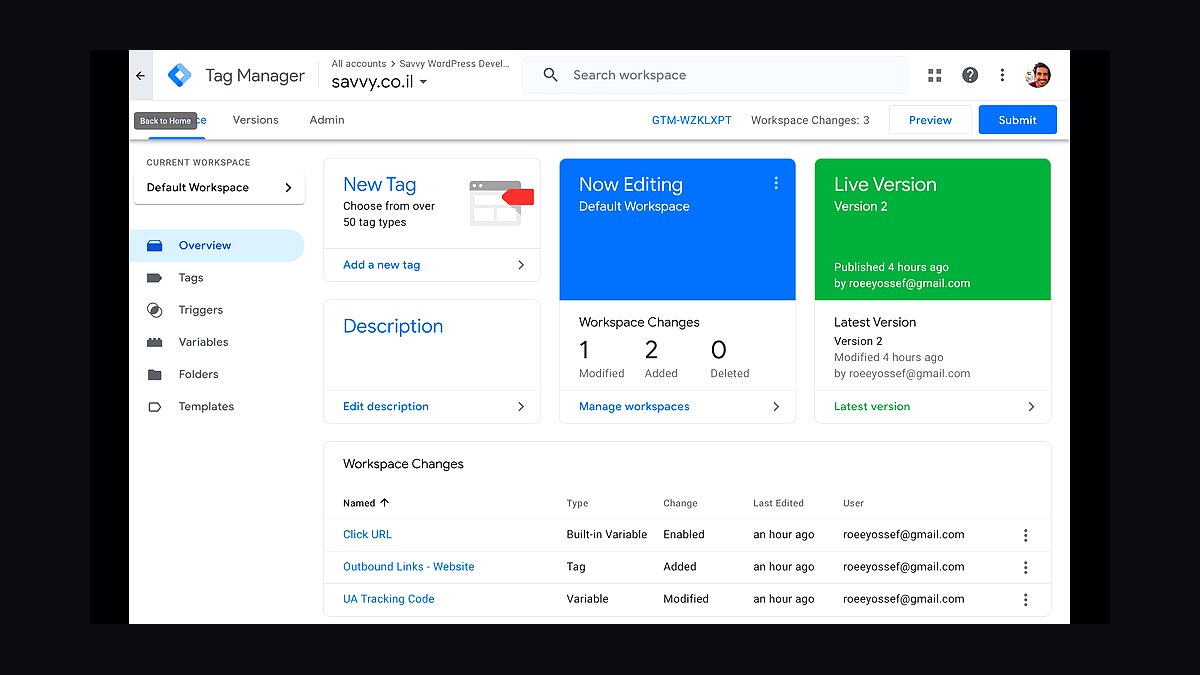This screenshot has width=1200, height=675.
Task: Switch to the Versions tab
Action: [255, 120]
